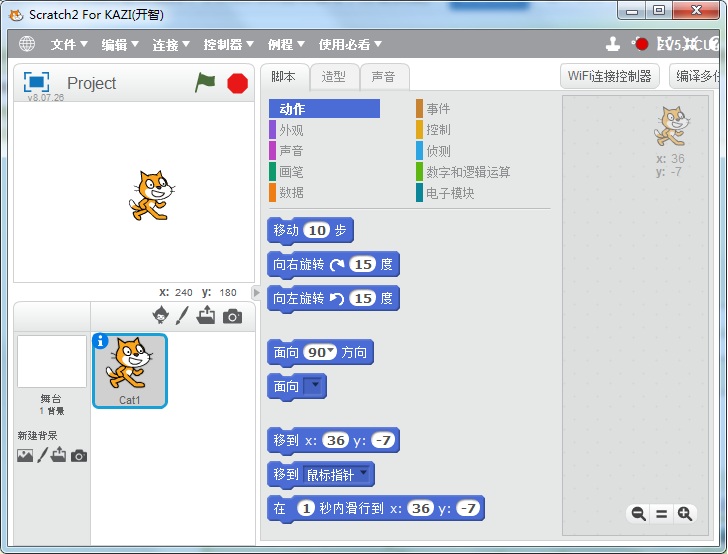Choose backdrop from library icon
The image size is (728, 554).
[25, 456]
